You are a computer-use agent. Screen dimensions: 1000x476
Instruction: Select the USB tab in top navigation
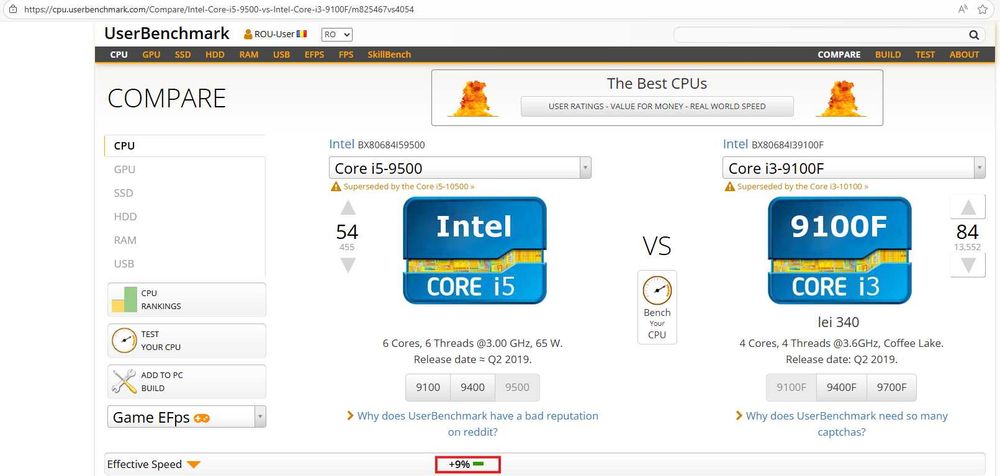(281, 55)
